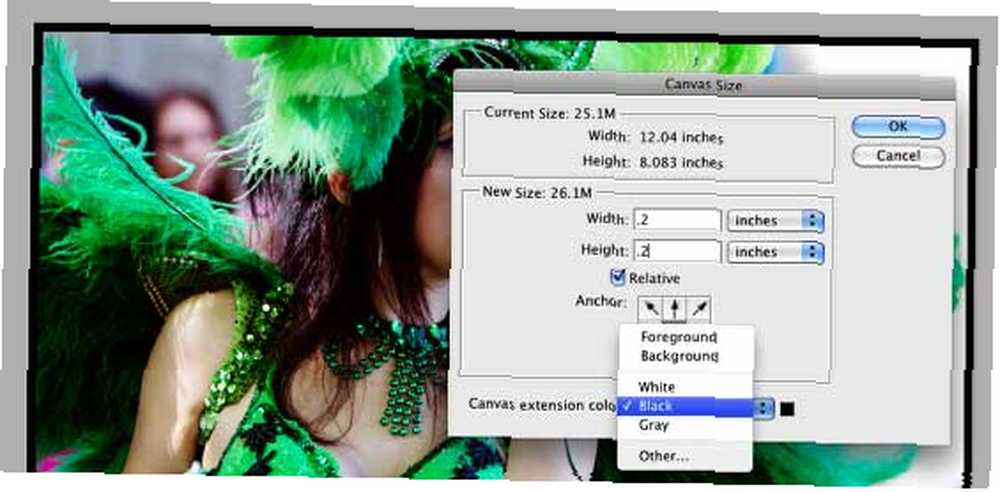This screenshot has height=492, width=1000.
Task: Click the Height input field
Action: tap(677, 251)
